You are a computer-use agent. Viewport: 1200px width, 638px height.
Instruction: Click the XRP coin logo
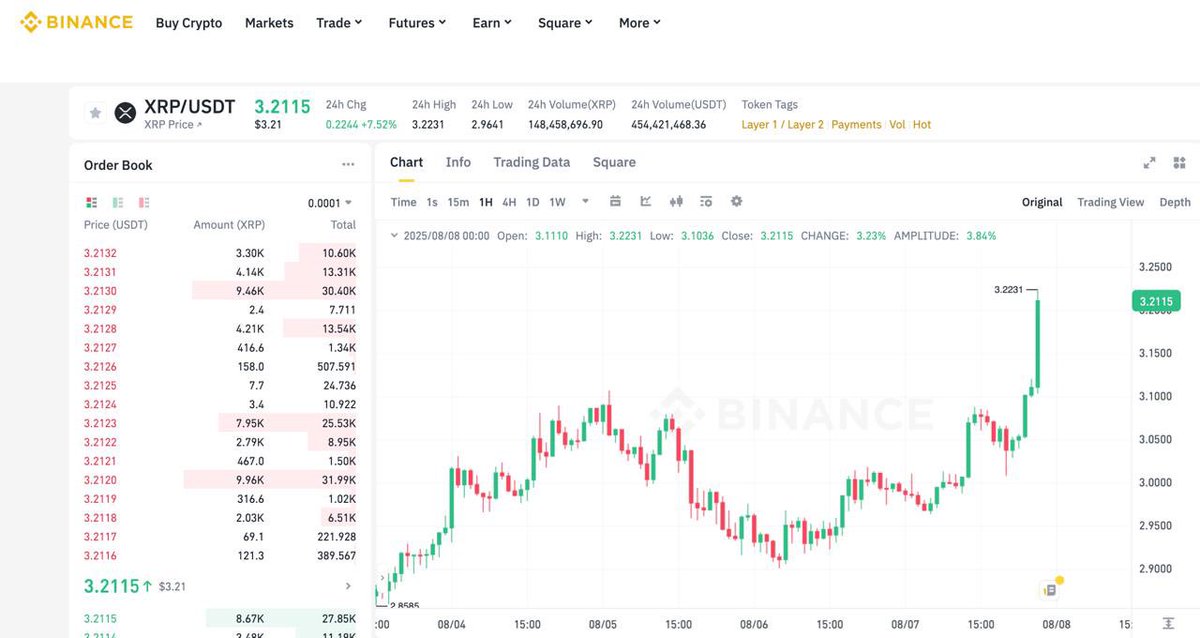pyautogui.click(x=125, y=113)
